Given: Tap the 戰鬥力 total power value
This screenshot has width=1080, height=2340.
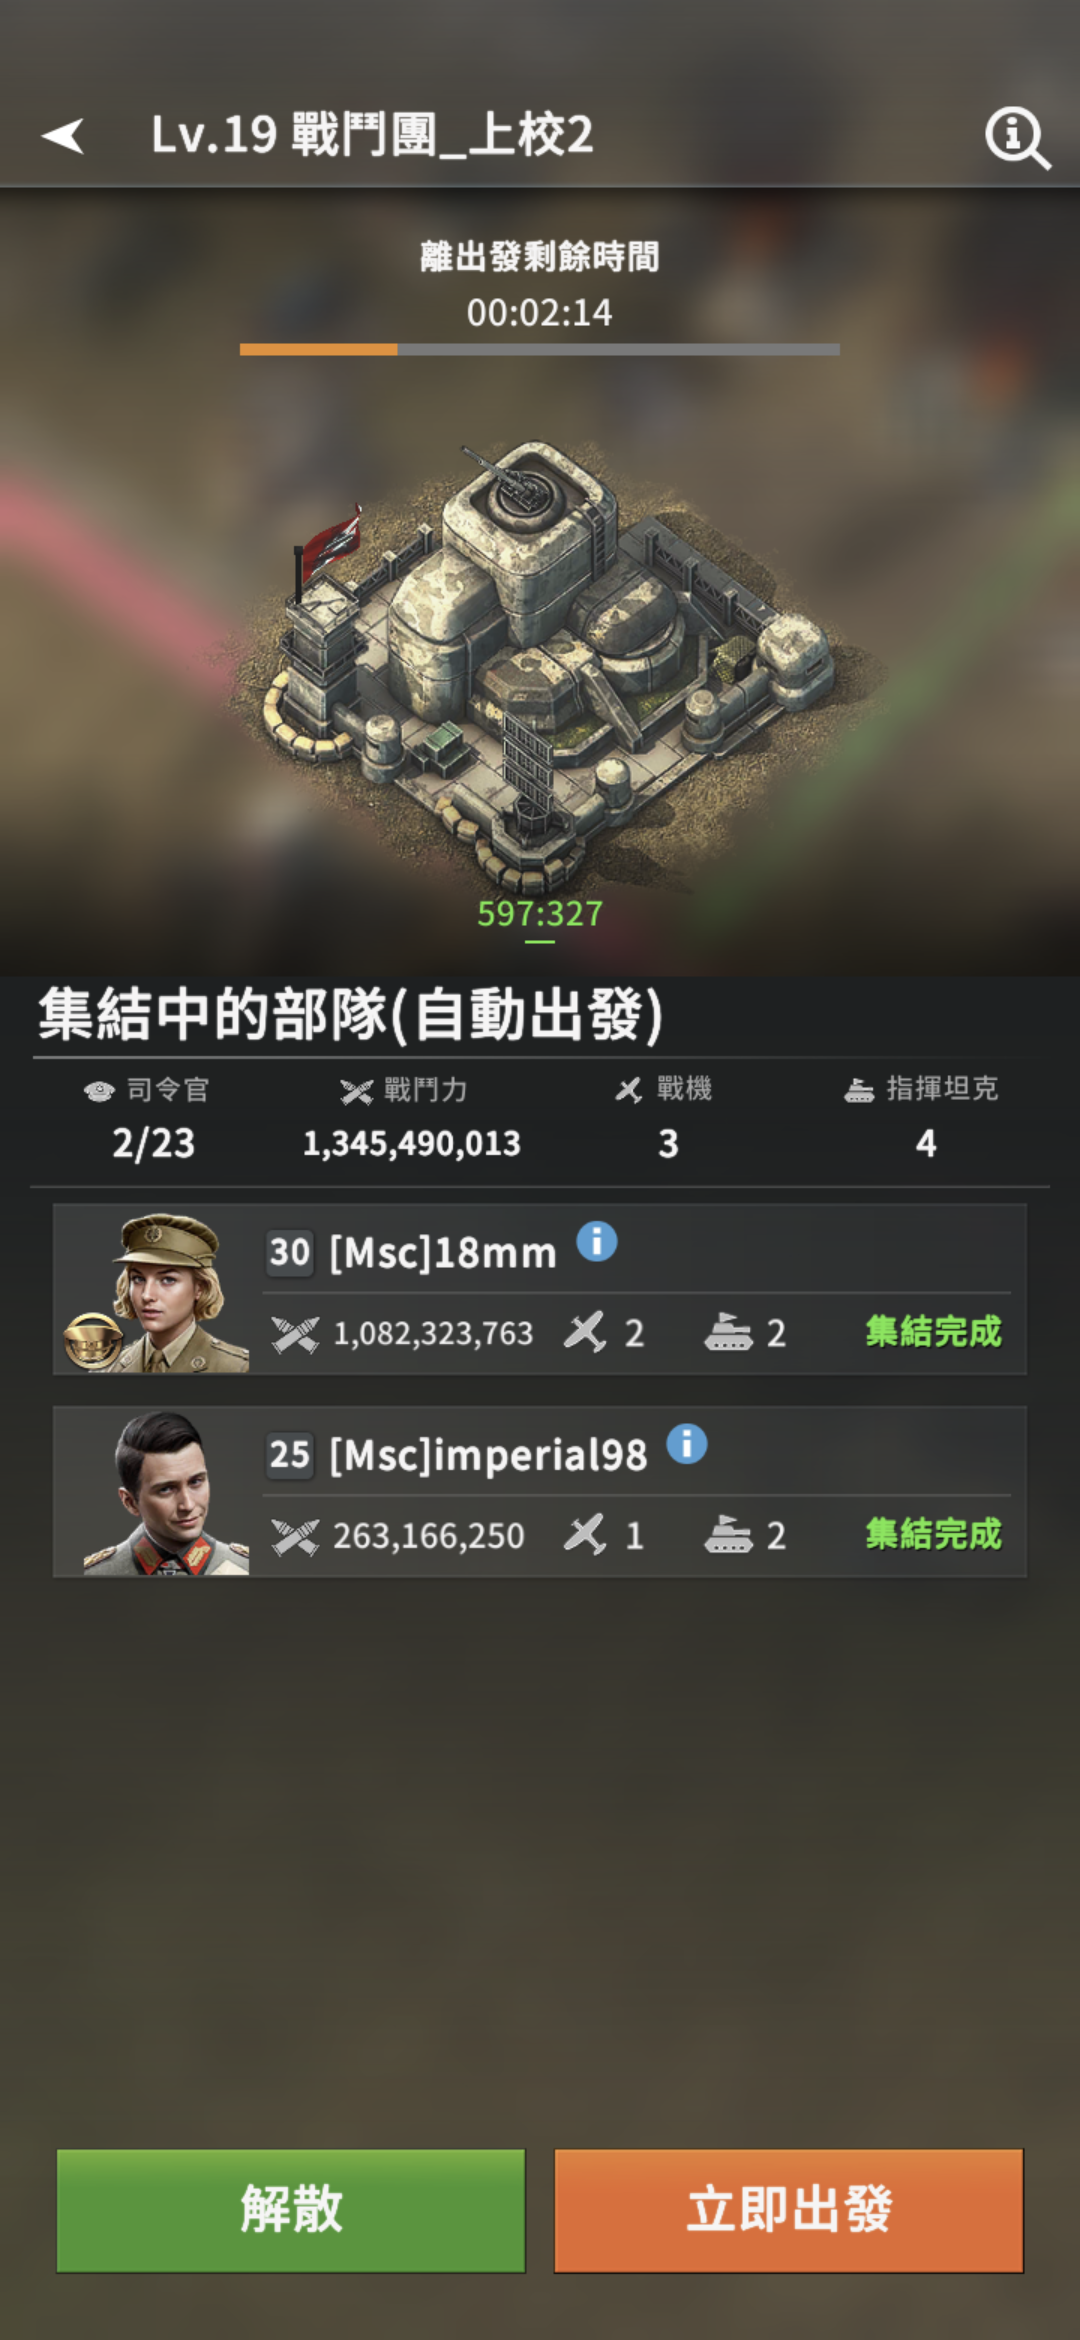Looking at the screenshot, I should (412, 1143).
